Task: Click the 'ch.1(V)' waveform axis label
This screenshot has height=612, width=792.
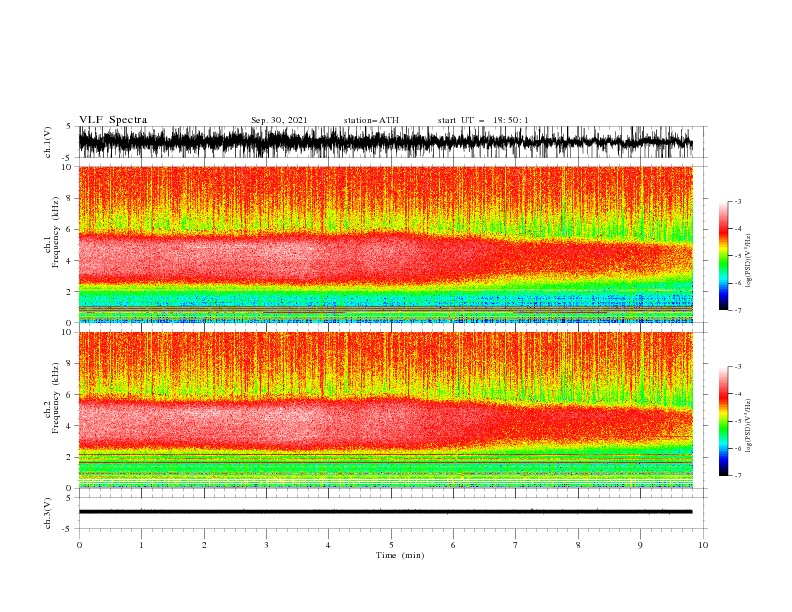Action: pos(48,142)
